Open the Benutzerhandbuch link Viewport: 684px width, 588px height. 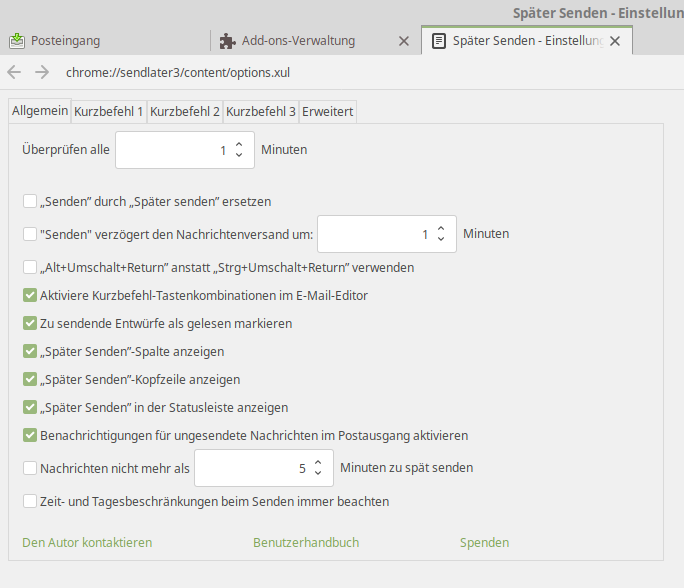coord(306,542)
